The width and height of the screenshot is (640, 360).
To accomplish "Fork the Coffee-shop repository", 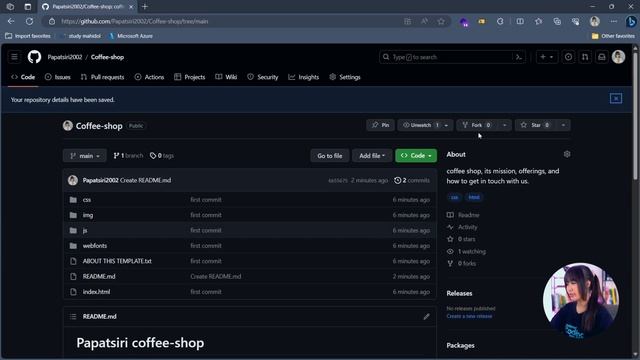I will [x=477, y=125].
